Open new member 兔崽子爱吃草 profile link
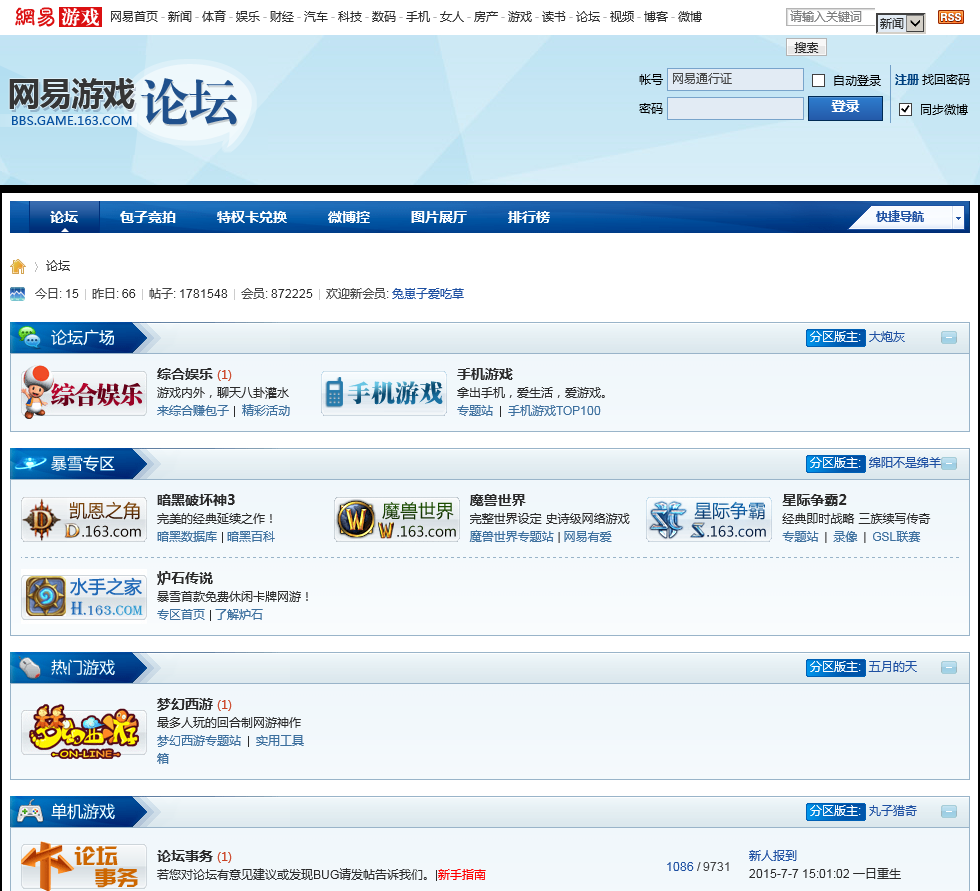 (428, 294)
